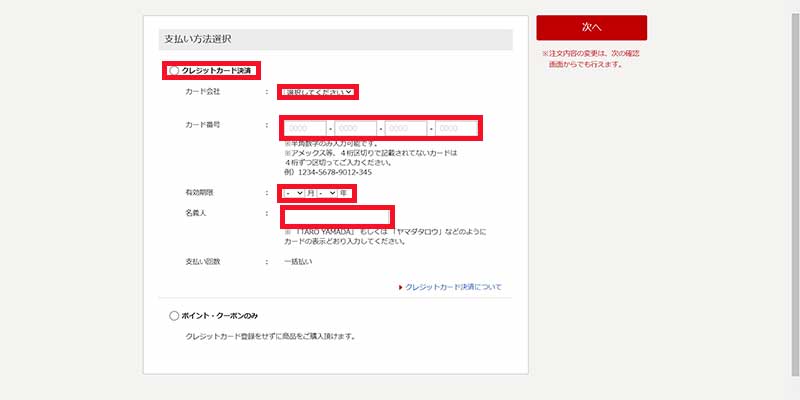Image resolution: width=800 pixels, height=400 pixels.
Task: Open the クレジットカード決済について link
Action: click(x=453, y=287)
